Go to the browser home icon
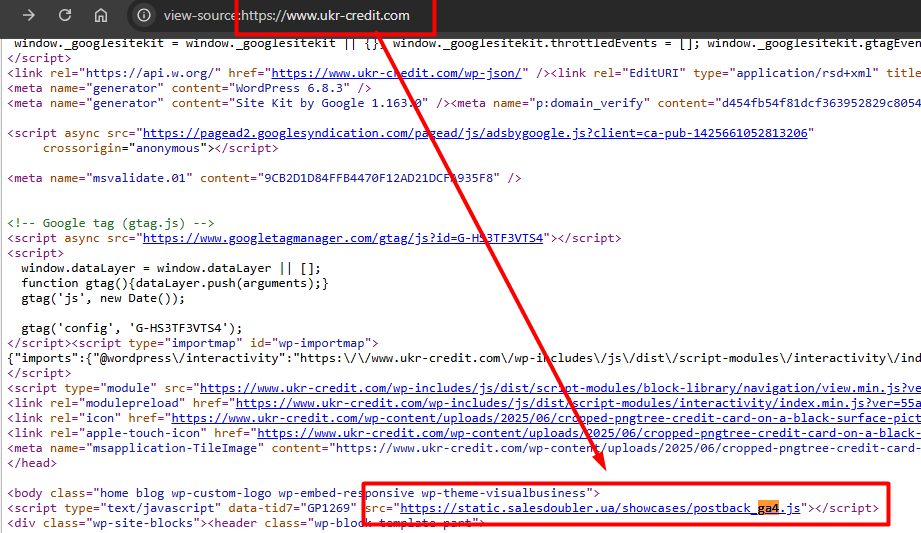This screenshot has width=921, height=533. click(101, 15)
